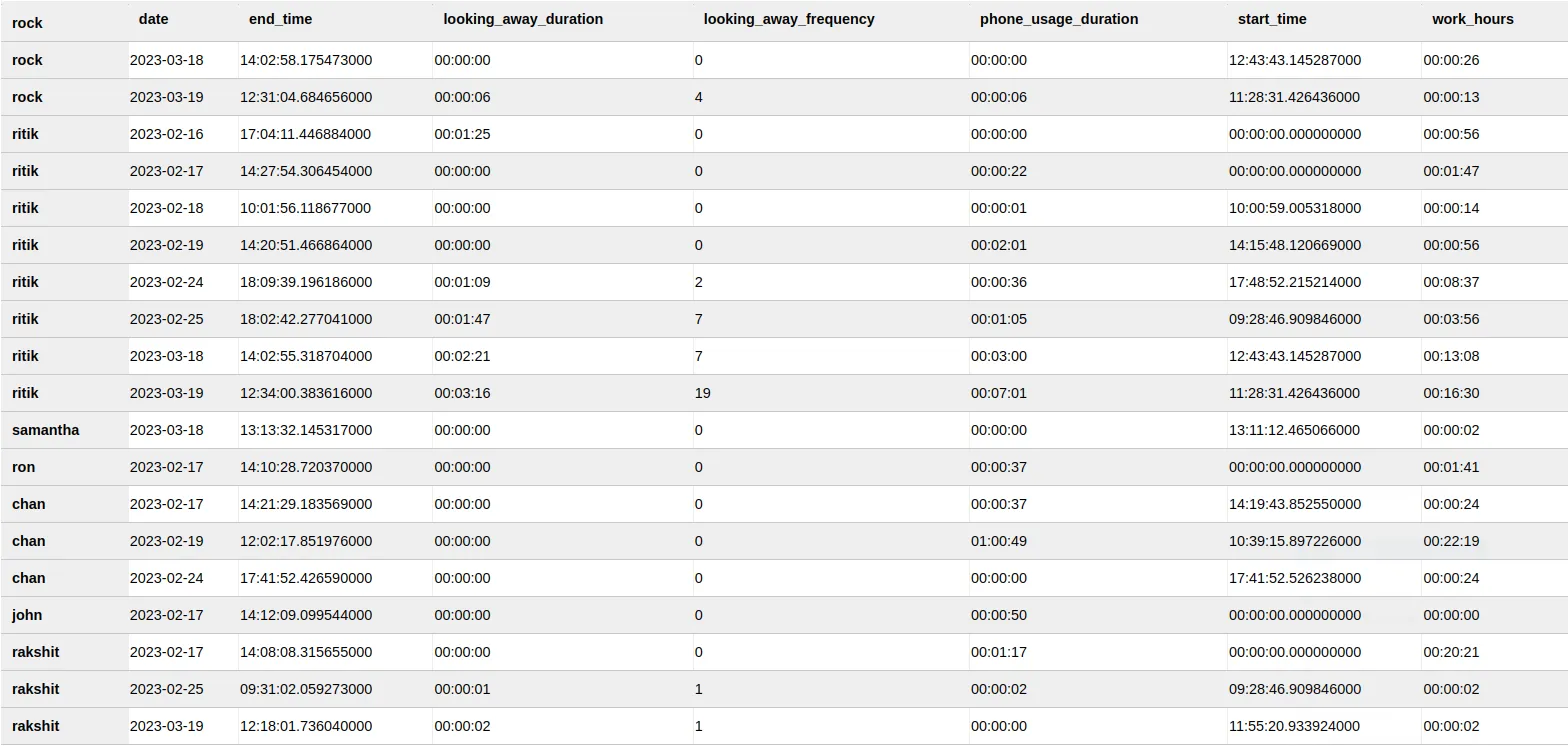
Task: Select the phone_usage_duration column header
Action: (x=1059, y=19)
